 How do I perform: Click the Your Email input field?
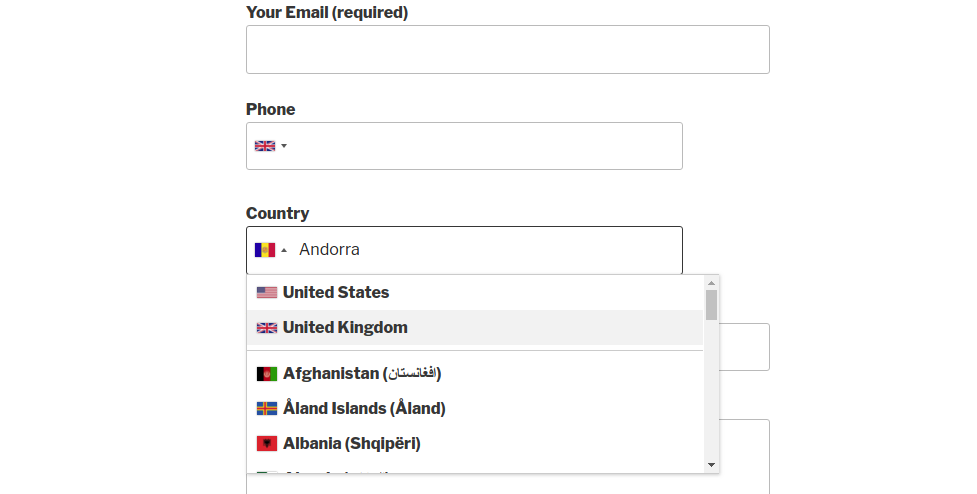pyautogui.click(x=507, y=50)
